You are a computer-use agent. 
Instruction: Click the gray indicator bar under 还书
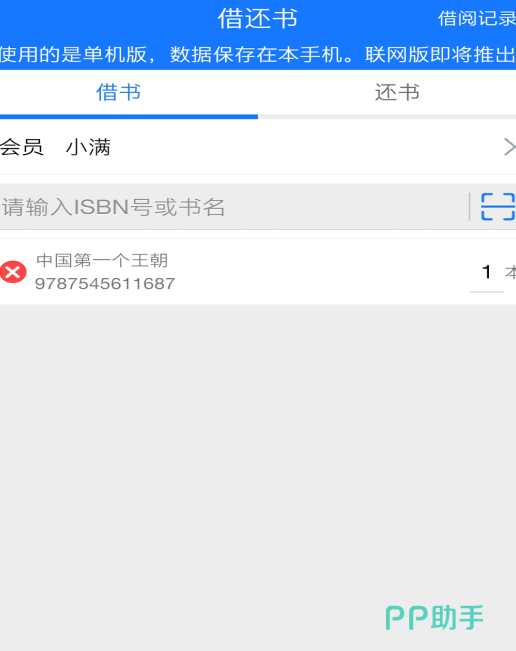[x=387, y=117]
